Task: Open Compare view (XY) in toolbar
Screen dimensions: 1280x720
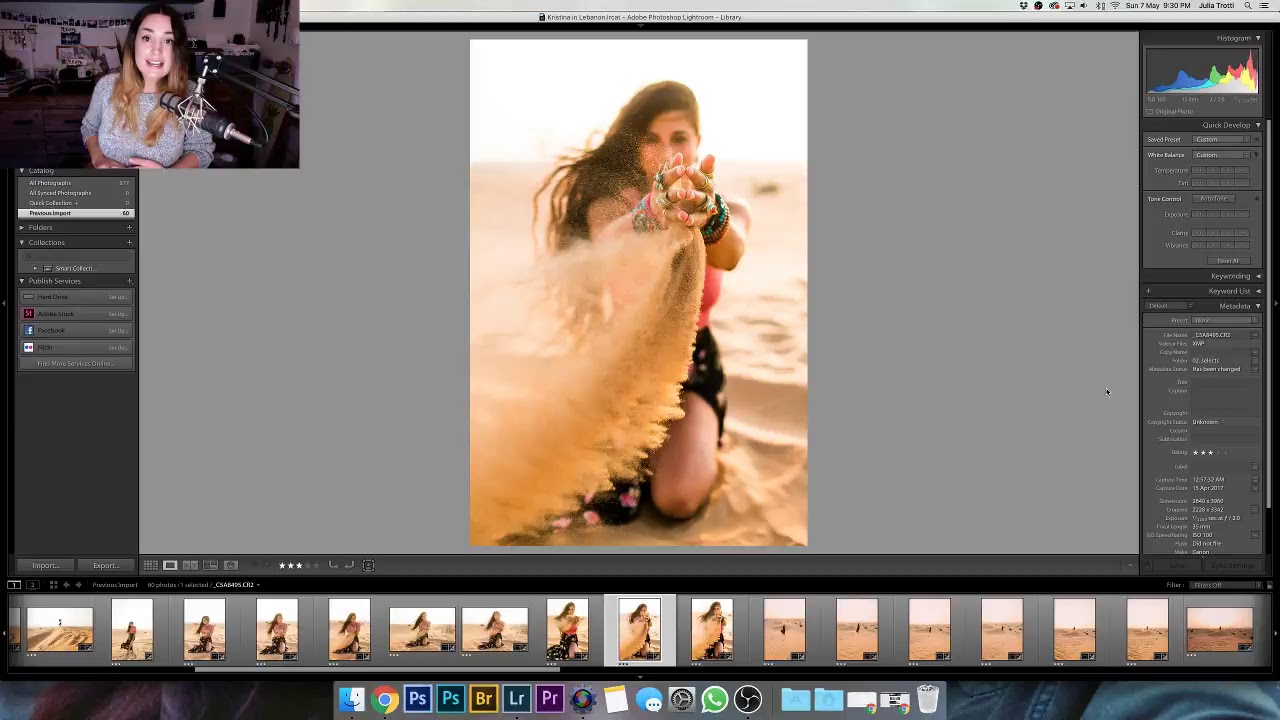Action: [190, 565]
